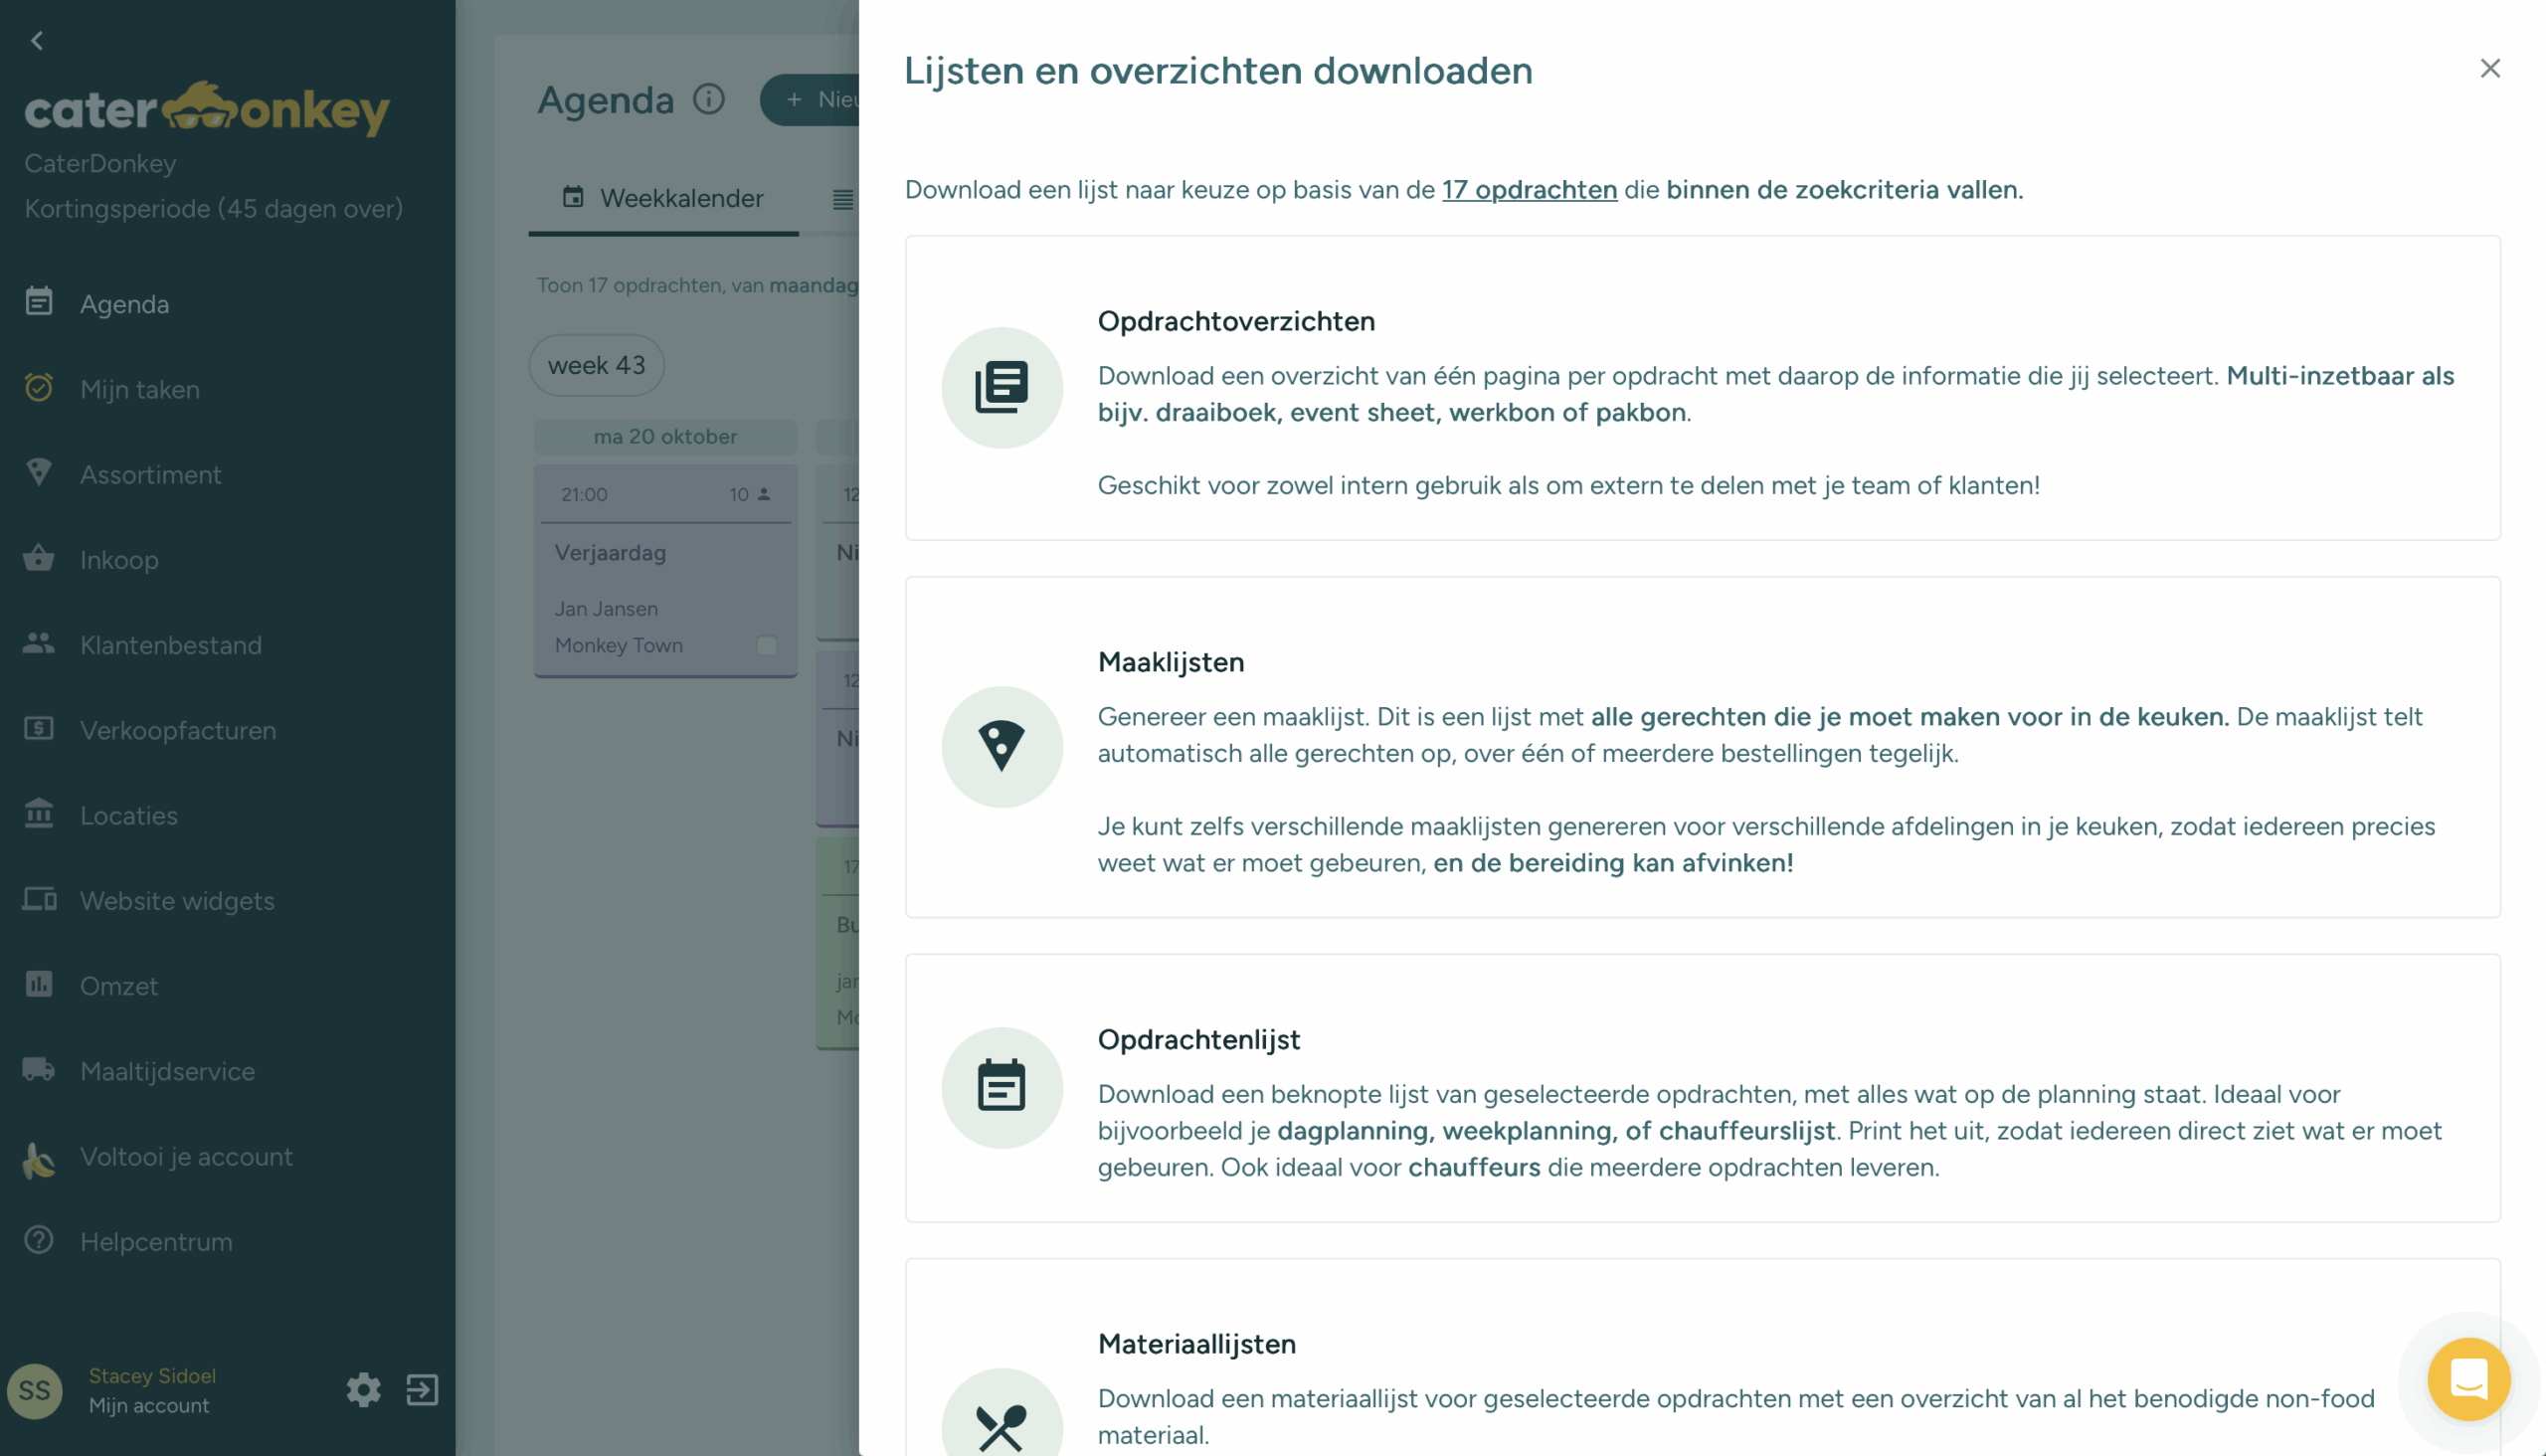Open the '17 opdrachten' link

click(1529, 190)
